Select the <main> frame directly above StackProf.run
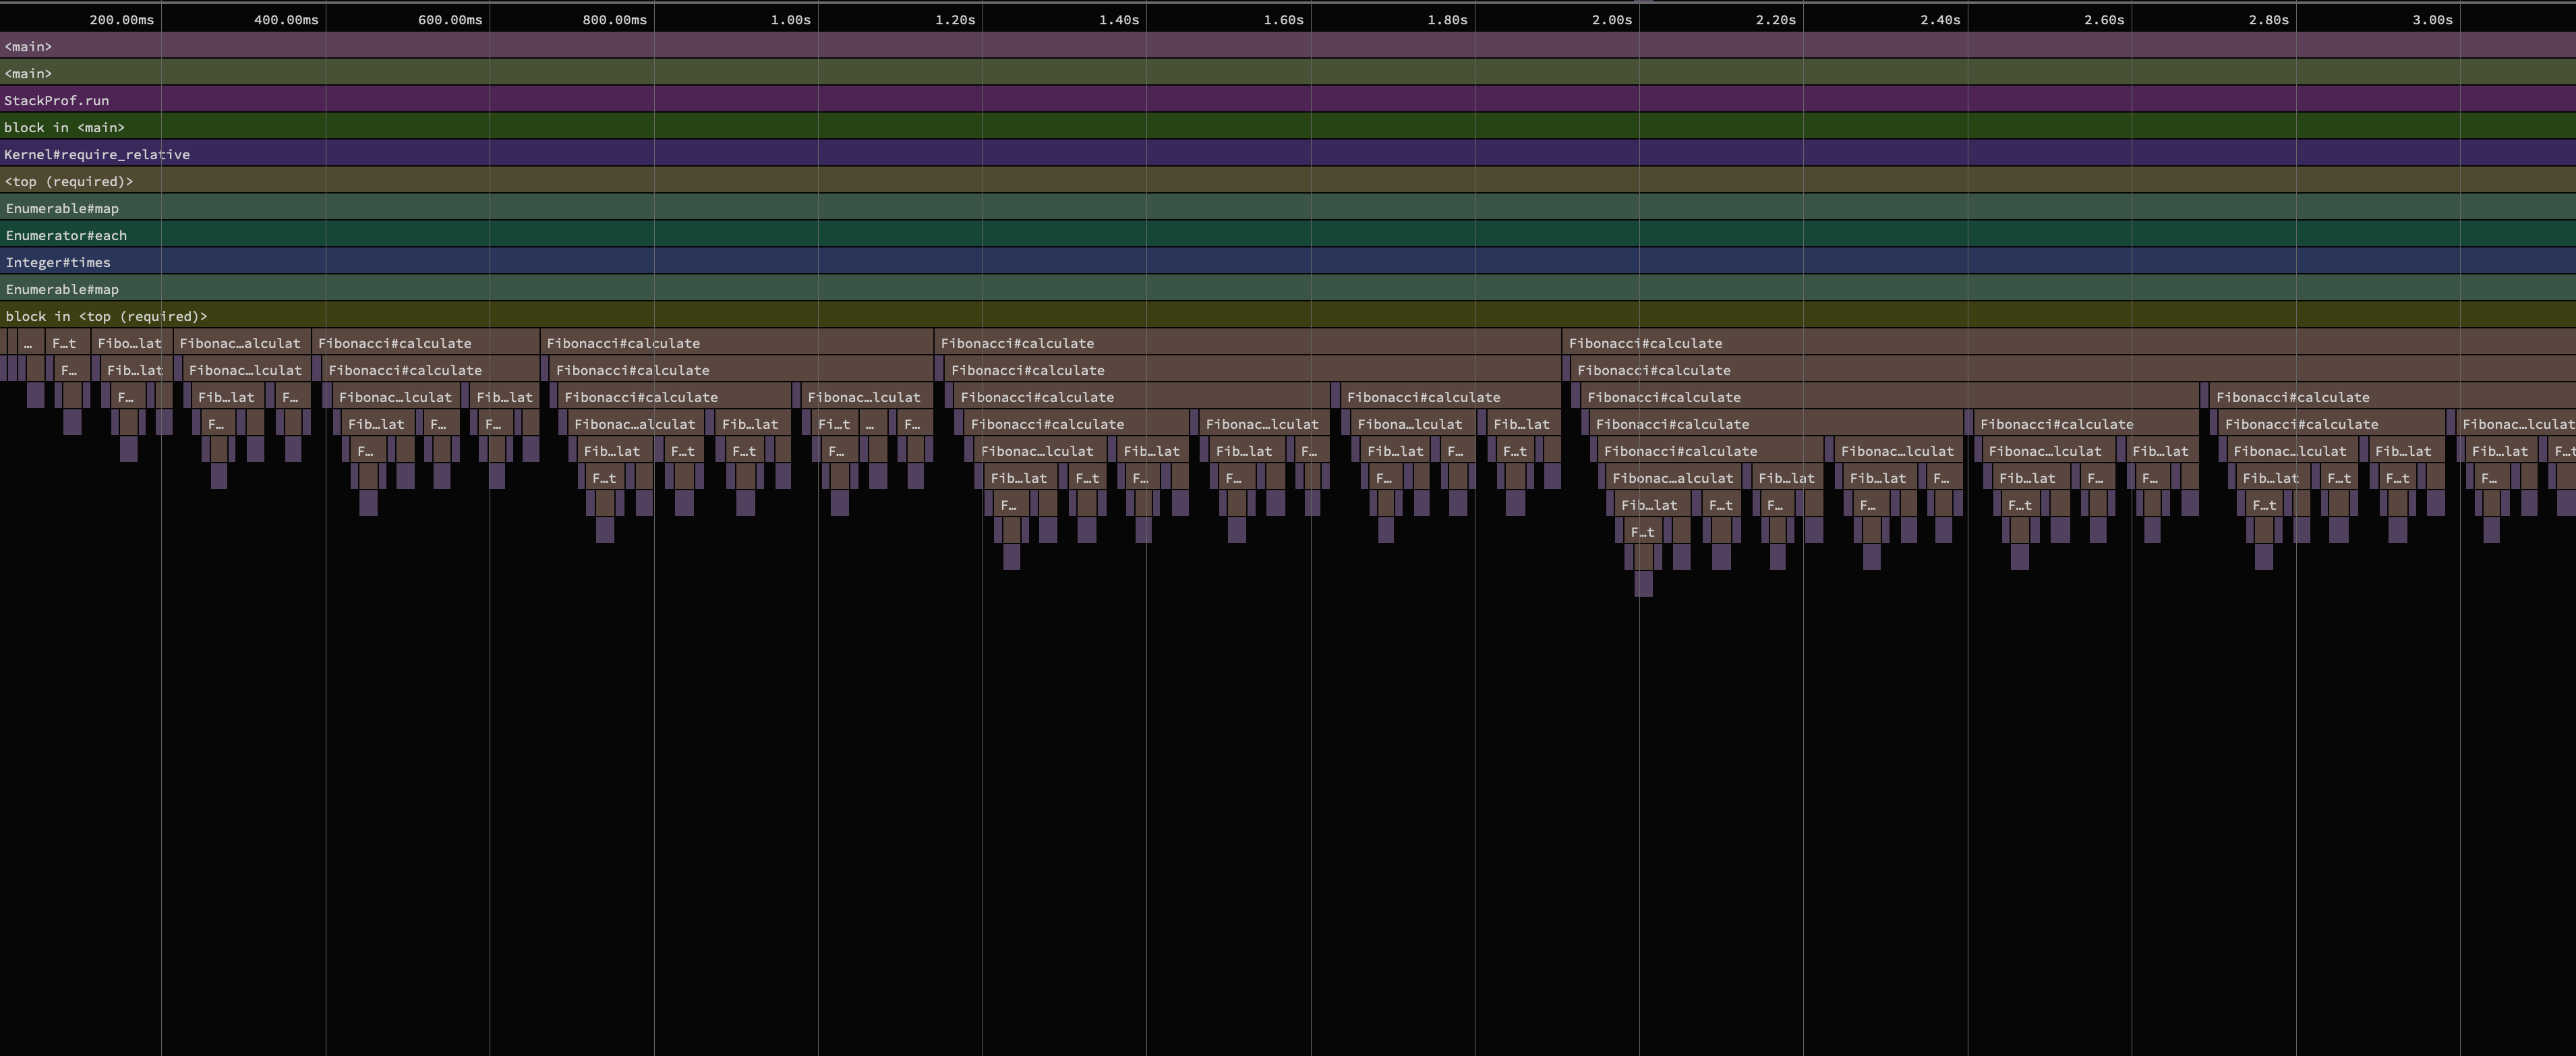Screen dimensions: 2576x1056 coord(1288,72)
